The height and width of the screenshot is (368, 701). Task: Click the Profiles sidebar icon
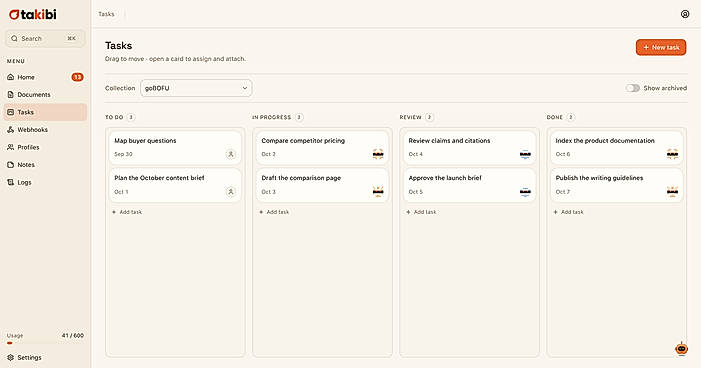[11, 147]
